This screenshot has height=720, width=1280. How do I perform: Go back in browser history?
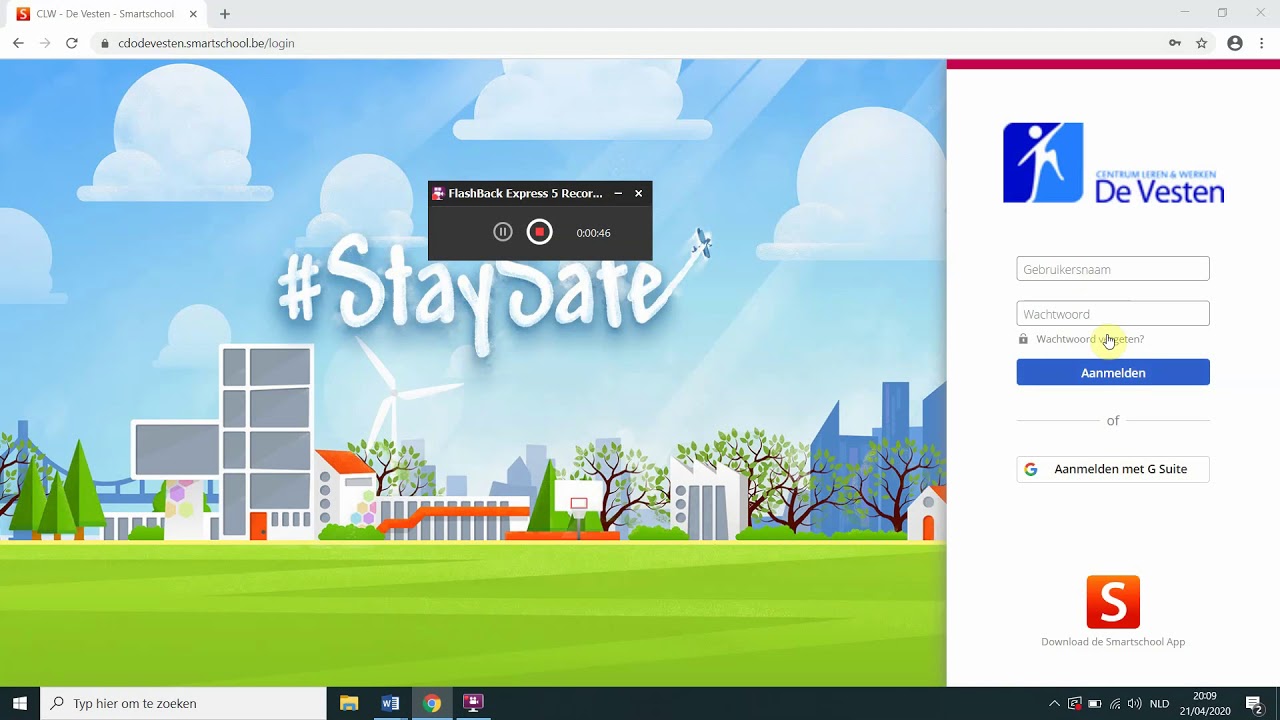point(18,43)
